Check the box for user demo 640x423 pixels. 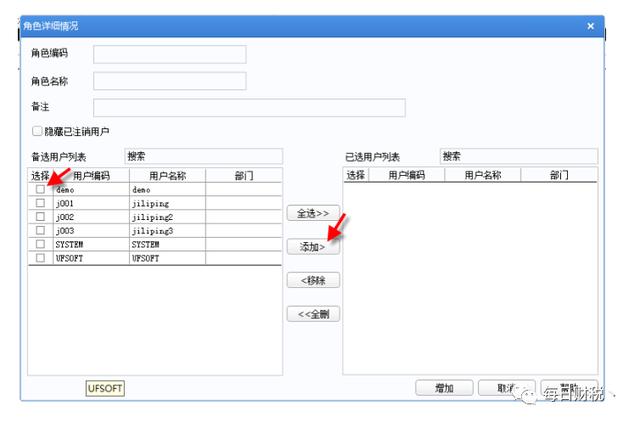tap(41, 189)
